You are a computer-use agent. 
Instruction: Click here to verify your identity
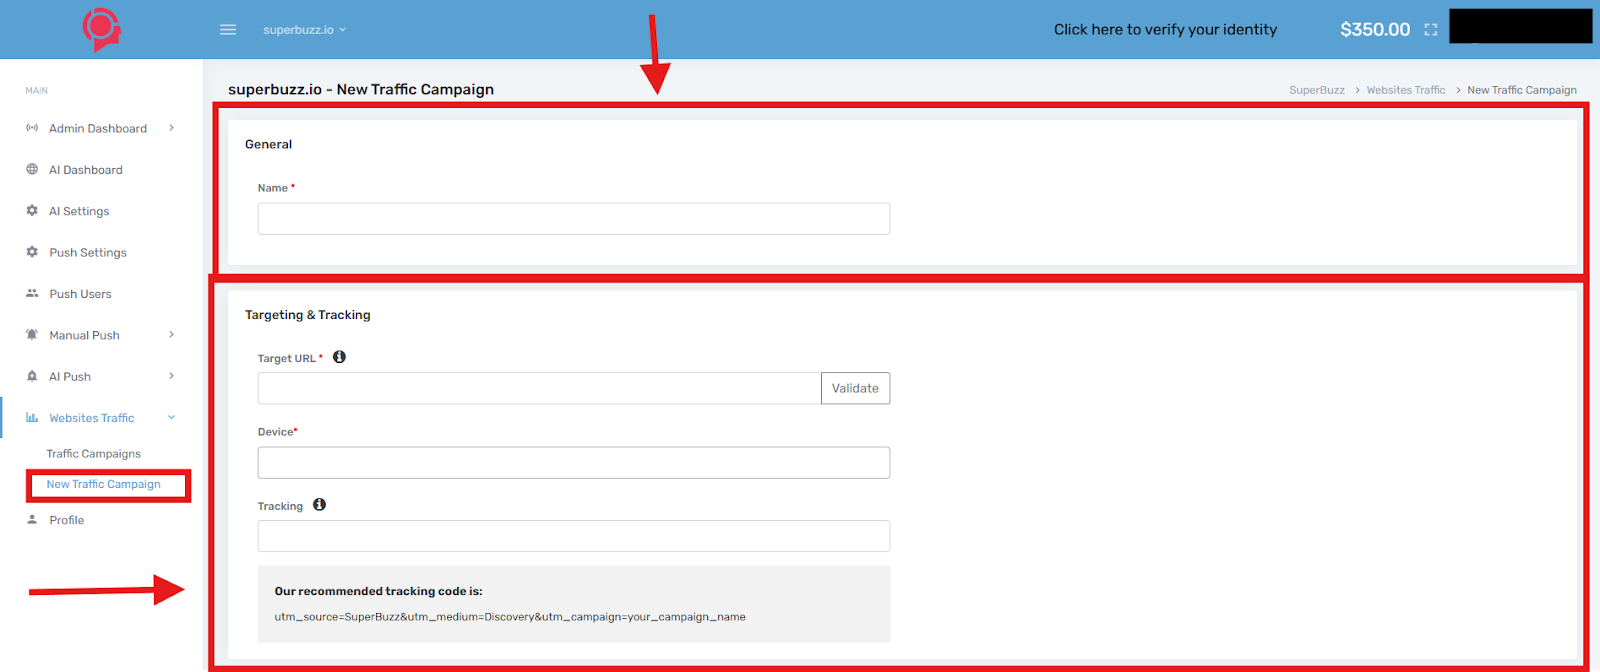point(1165,30)
